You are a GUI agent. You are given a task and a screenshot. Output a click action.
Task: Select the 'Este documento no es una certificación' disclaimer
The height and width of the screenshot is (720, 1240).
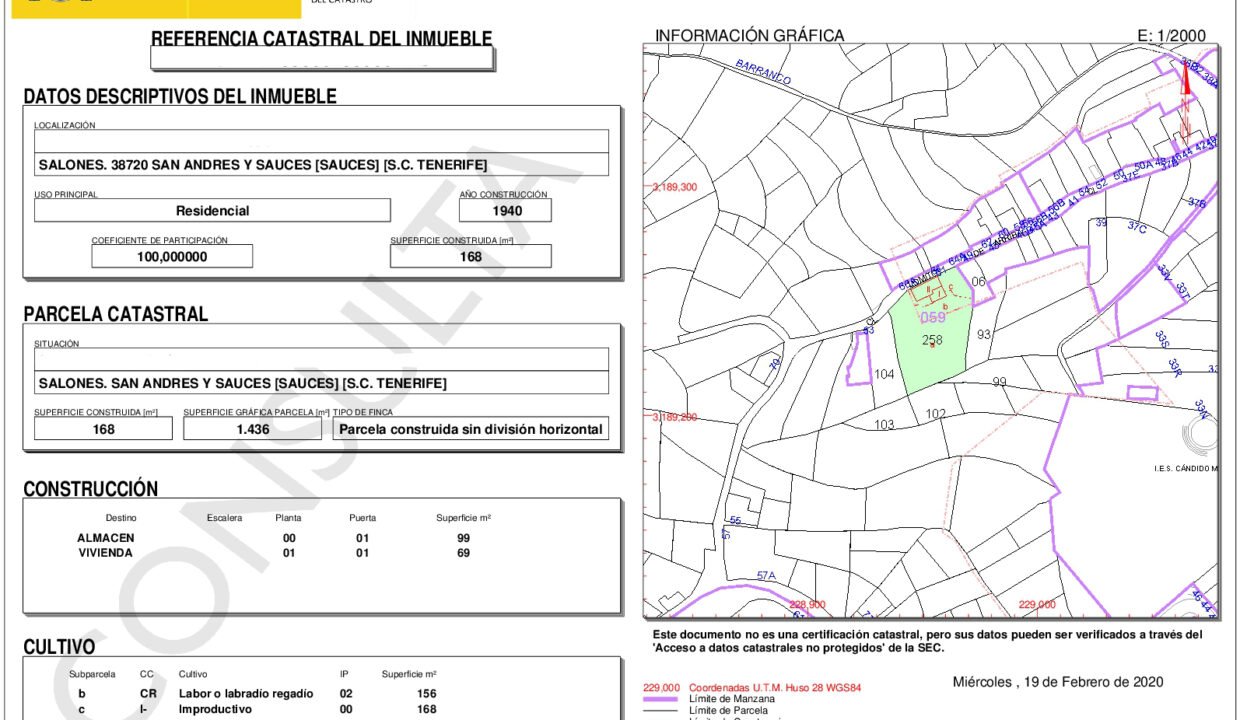928,641
